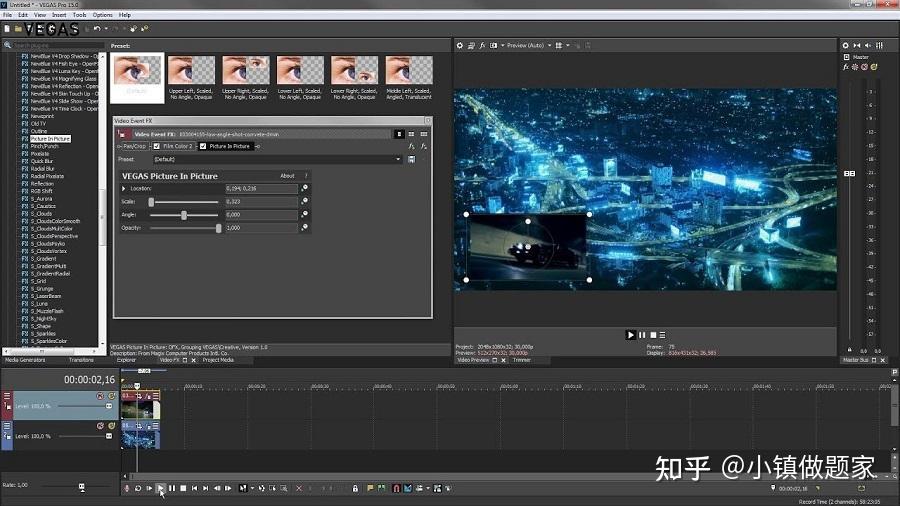Animate the Angle parameter
This screenshot has height=506, width=900.
click(x=305, y=214)
